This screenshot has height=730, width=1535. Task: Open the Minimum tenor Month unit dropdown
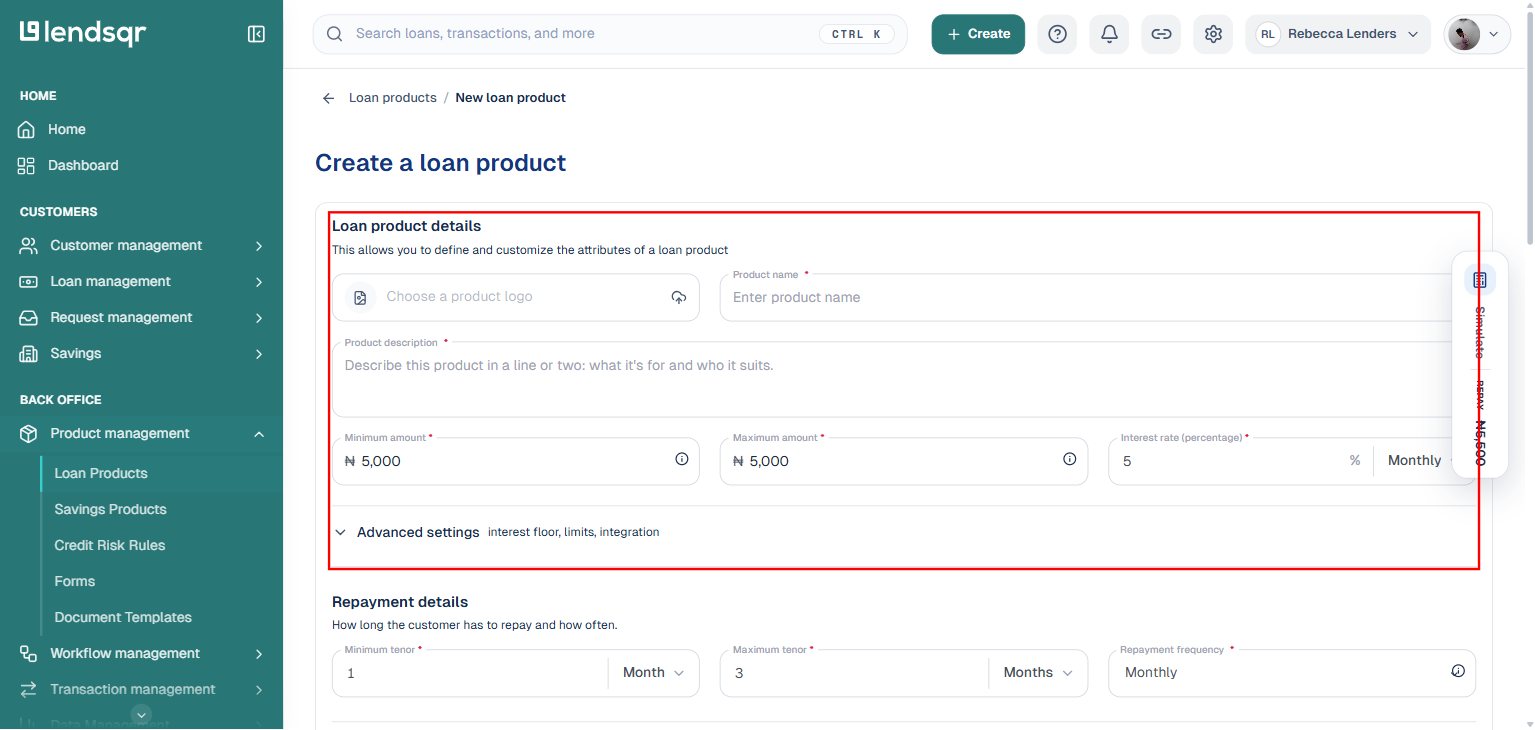click(x=654, y=673)
